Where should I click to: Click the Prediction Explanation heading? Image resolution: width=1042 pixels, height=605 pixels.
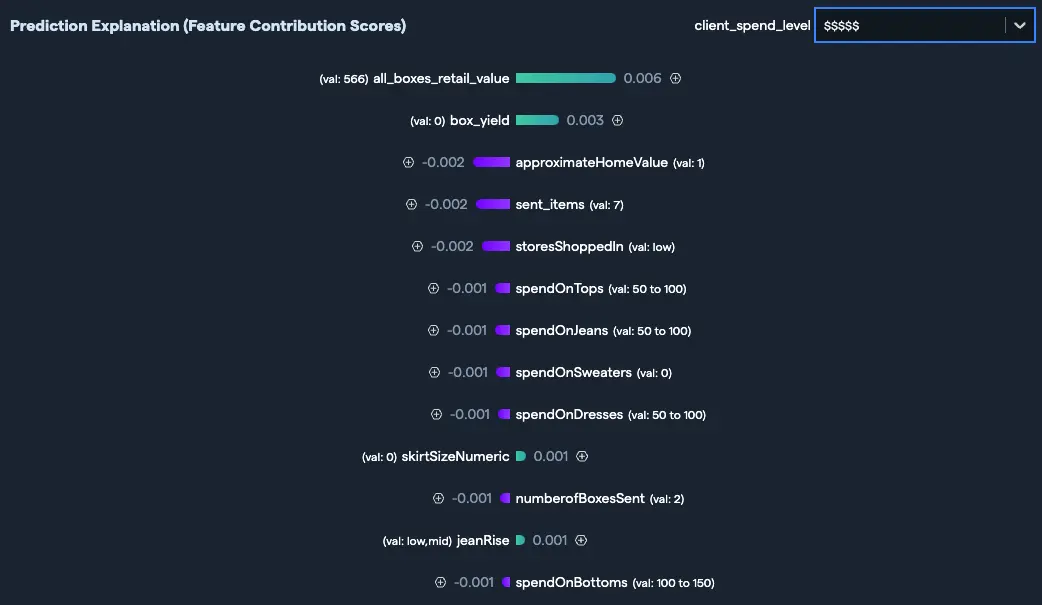tap(208, 26)
